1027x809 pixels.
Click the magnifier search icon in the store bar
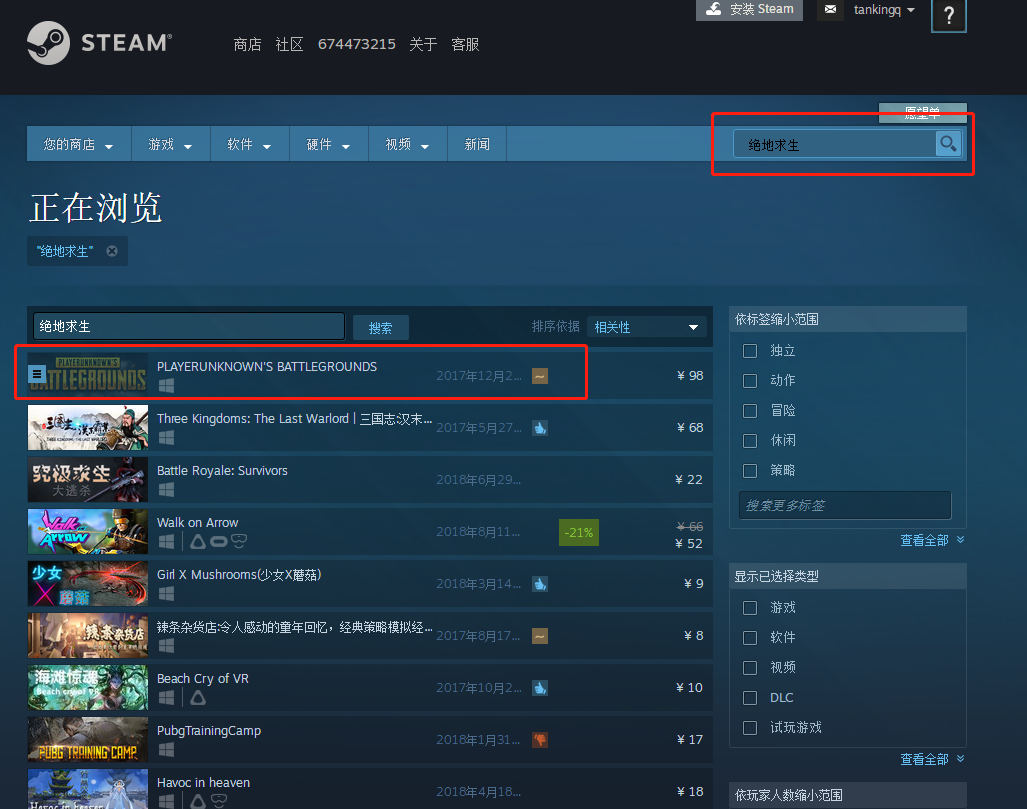pos(948,143)
